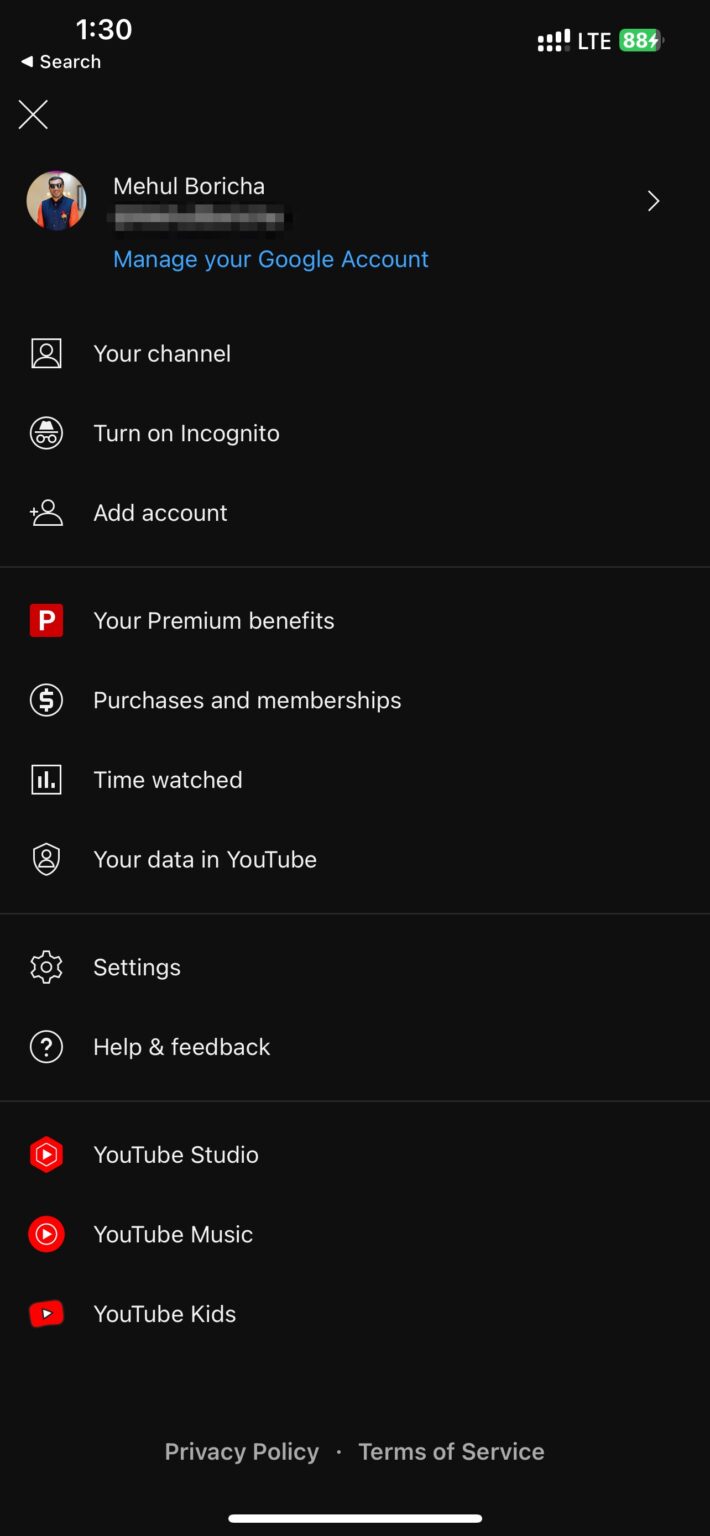Expand account details with the right chevron
Image resolution: width=710 pixels, height=1536 pixels.
(653, 201)
